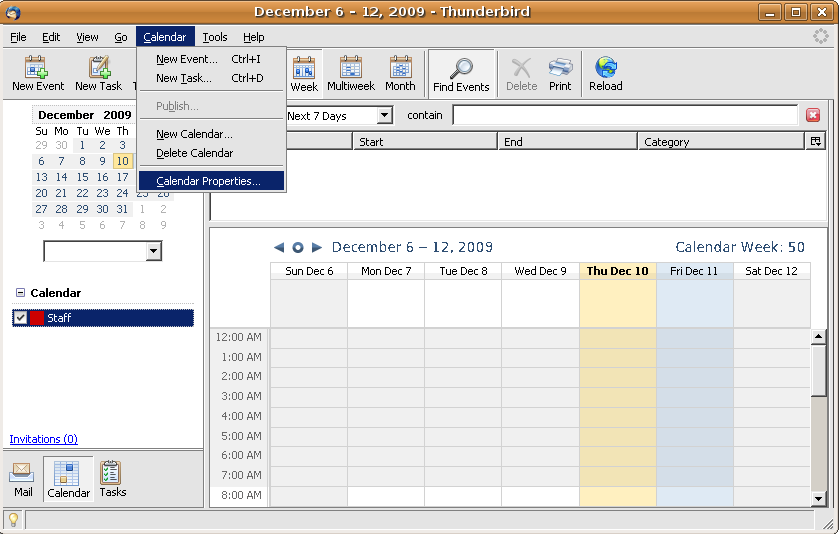Screen dimensions: 839x534
Task: Select day 15 in the mini calendar
Action: point(82,177)
